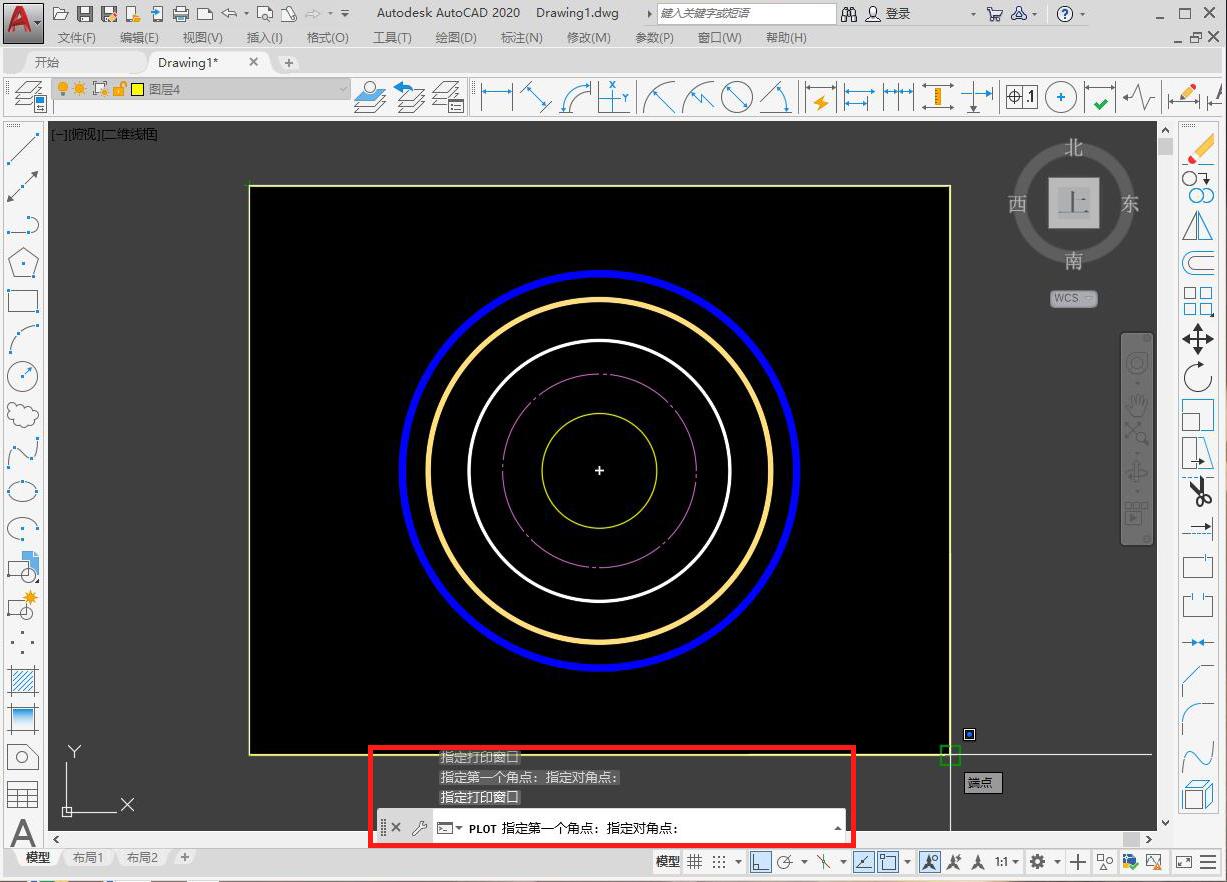Switch to the 布局1 layout tab
Screen dimensions: 1227x882
click(x=88, y=858)
